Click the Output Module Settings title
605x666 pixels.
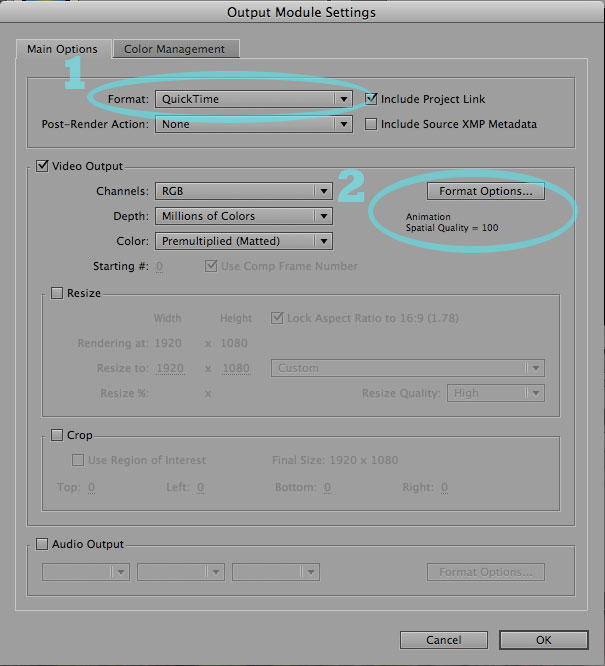coord(301,12)
